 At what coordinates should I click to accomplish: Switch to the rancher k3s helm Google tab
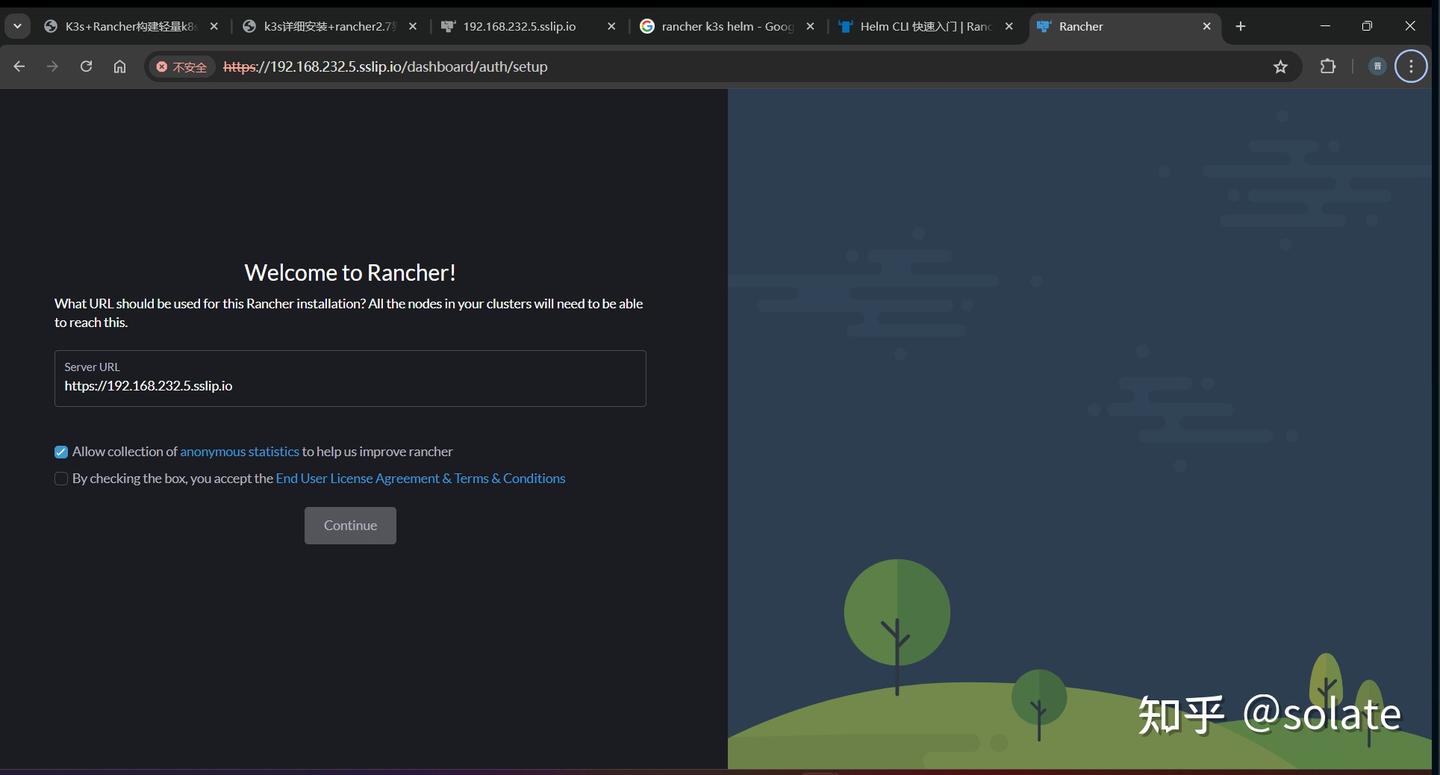(727, 26)
